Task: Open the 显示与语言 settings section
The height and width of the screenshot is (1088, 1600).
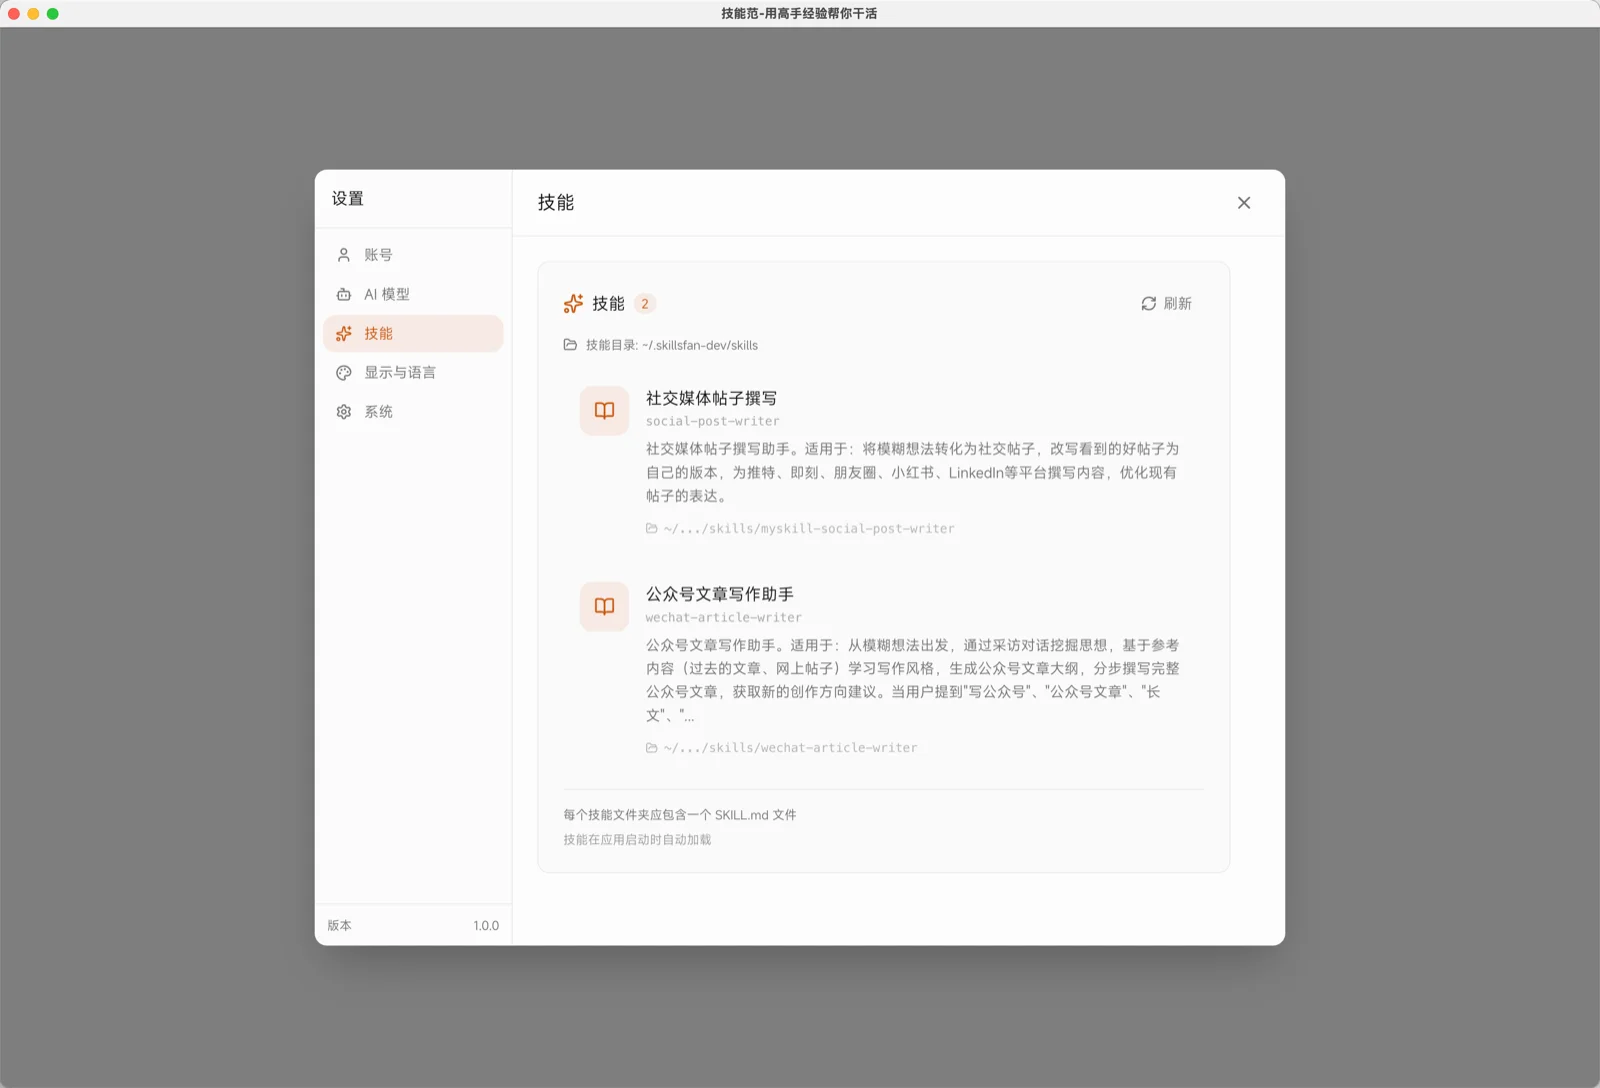Action: tap(400, 372)
